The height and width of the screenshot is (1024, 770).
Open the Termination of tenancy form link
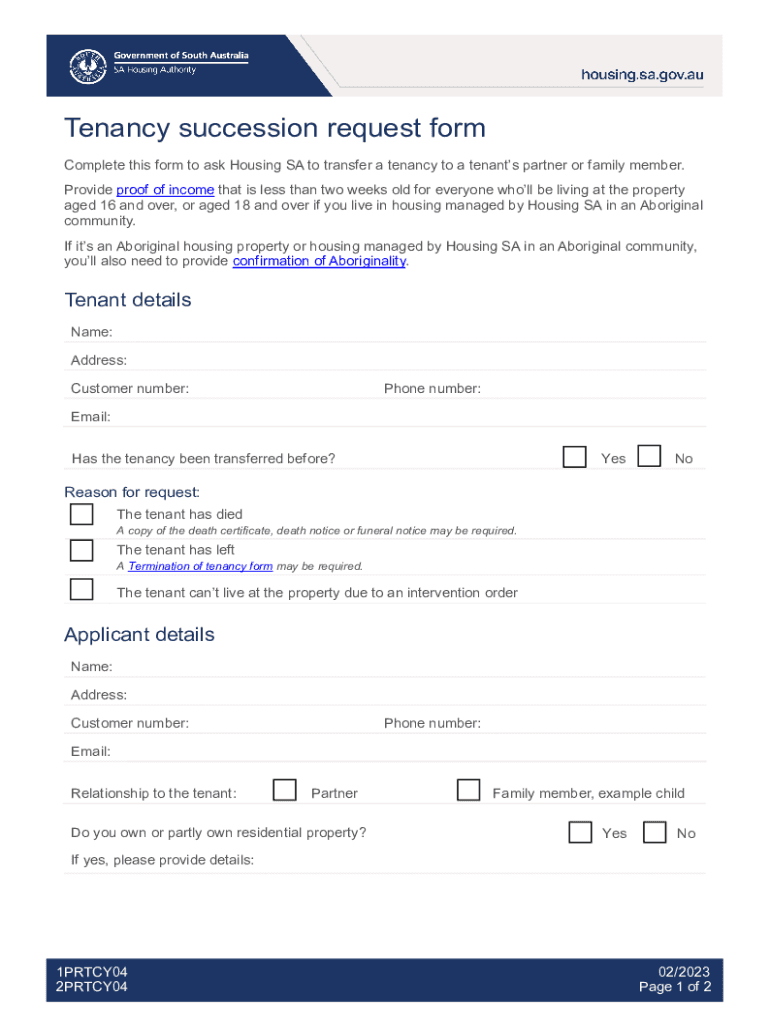tap(200, 566)
